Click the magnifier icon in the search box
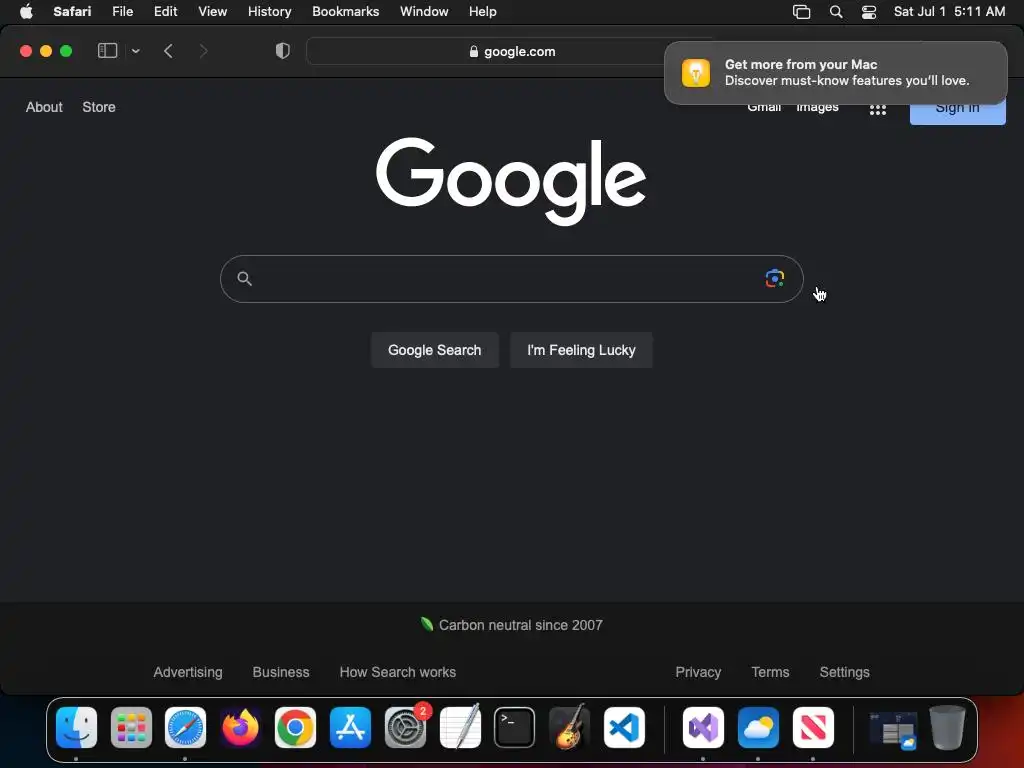This screenshot has width=1024, height=768. (x=244, y=279)
